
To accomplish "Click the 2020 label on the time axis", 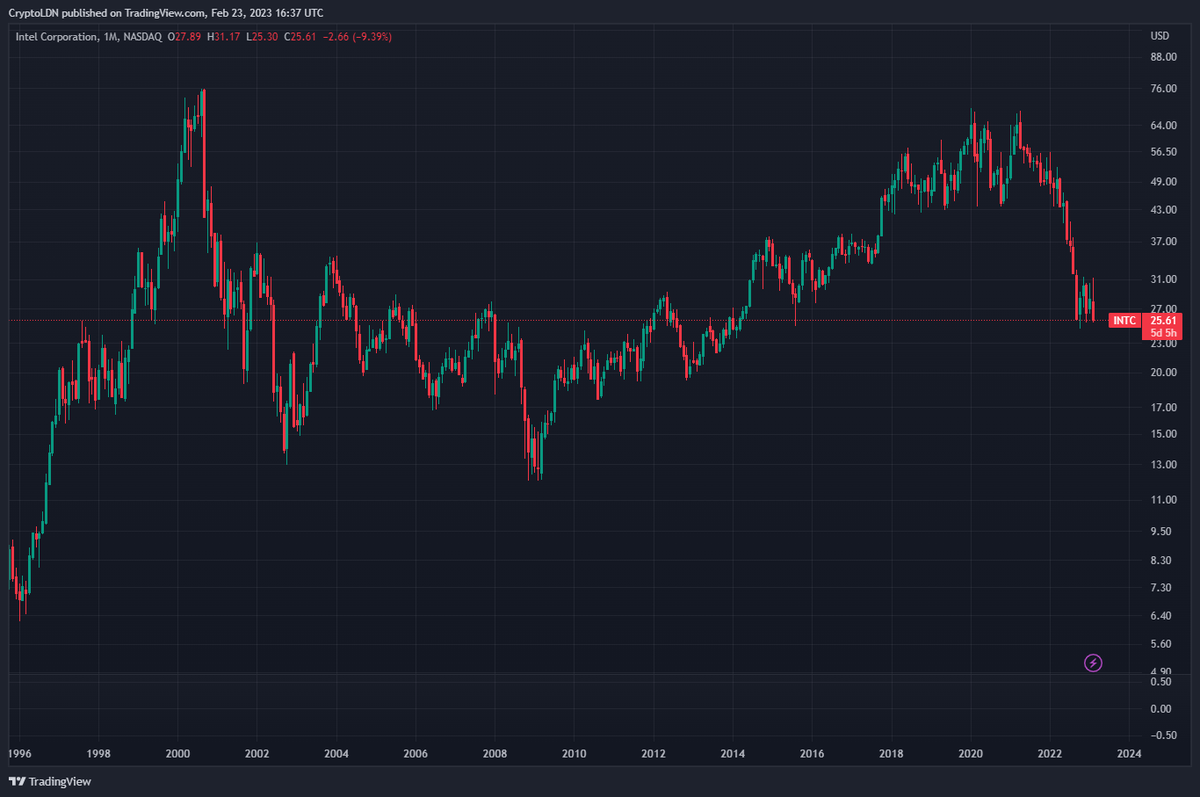I will point(972,754).
